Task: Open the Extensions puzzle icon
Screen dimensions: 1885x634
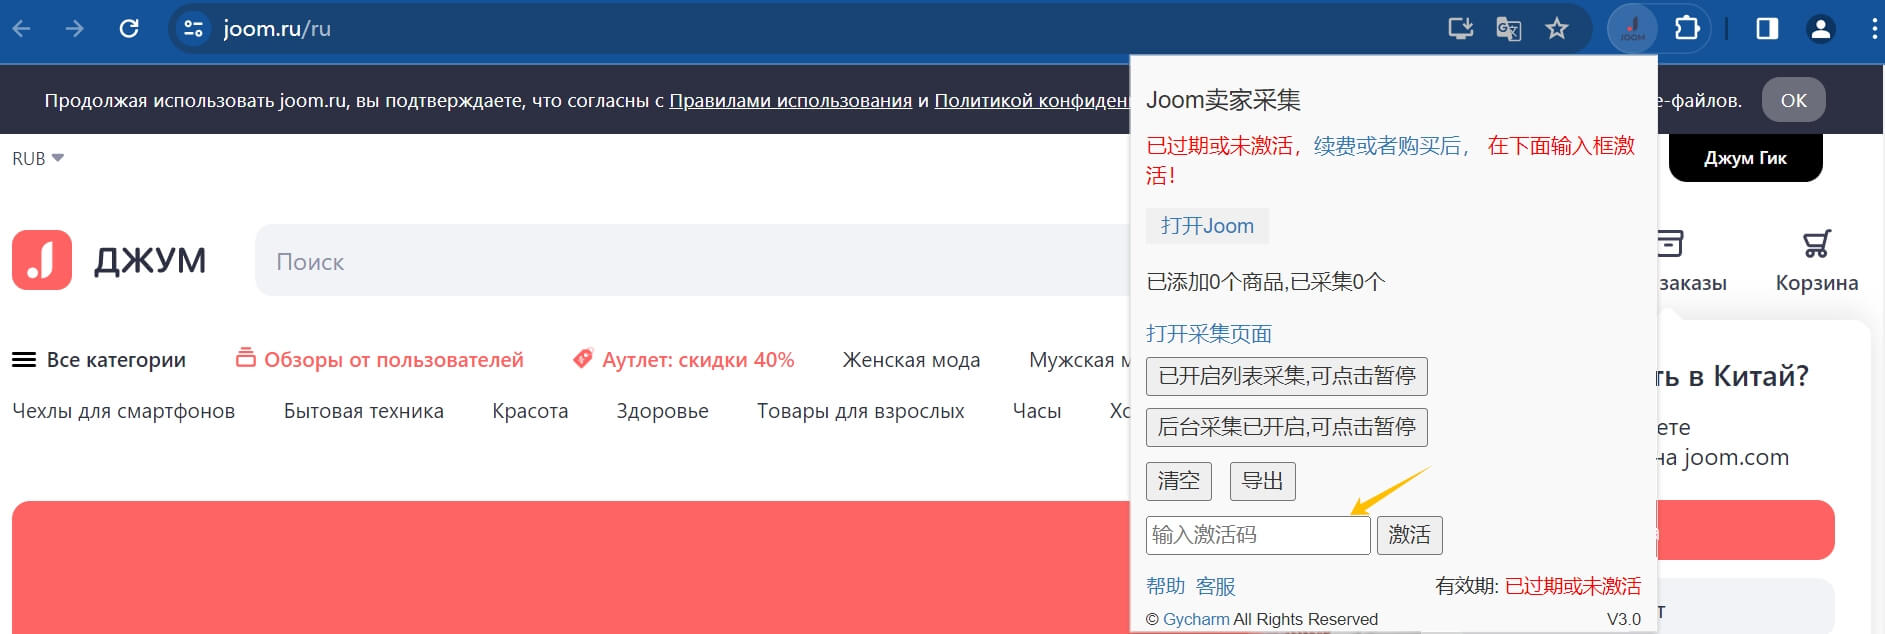Action: tap(1687, 29)
